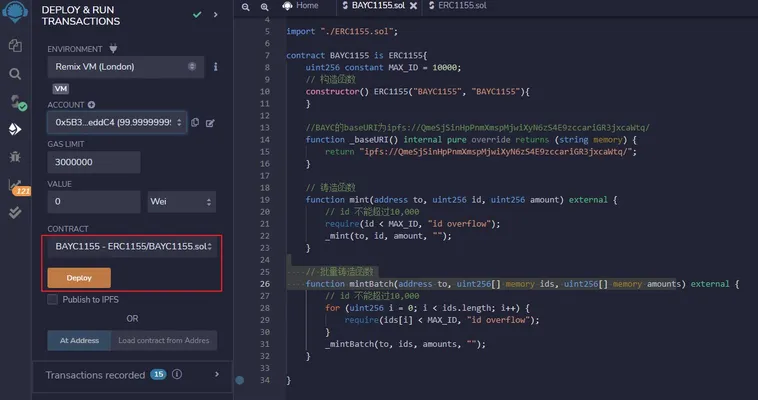Screen dimensions: 758x400
Task: Click the plug icon next to ENVIRONMENT
Action: tap(113, 48)
